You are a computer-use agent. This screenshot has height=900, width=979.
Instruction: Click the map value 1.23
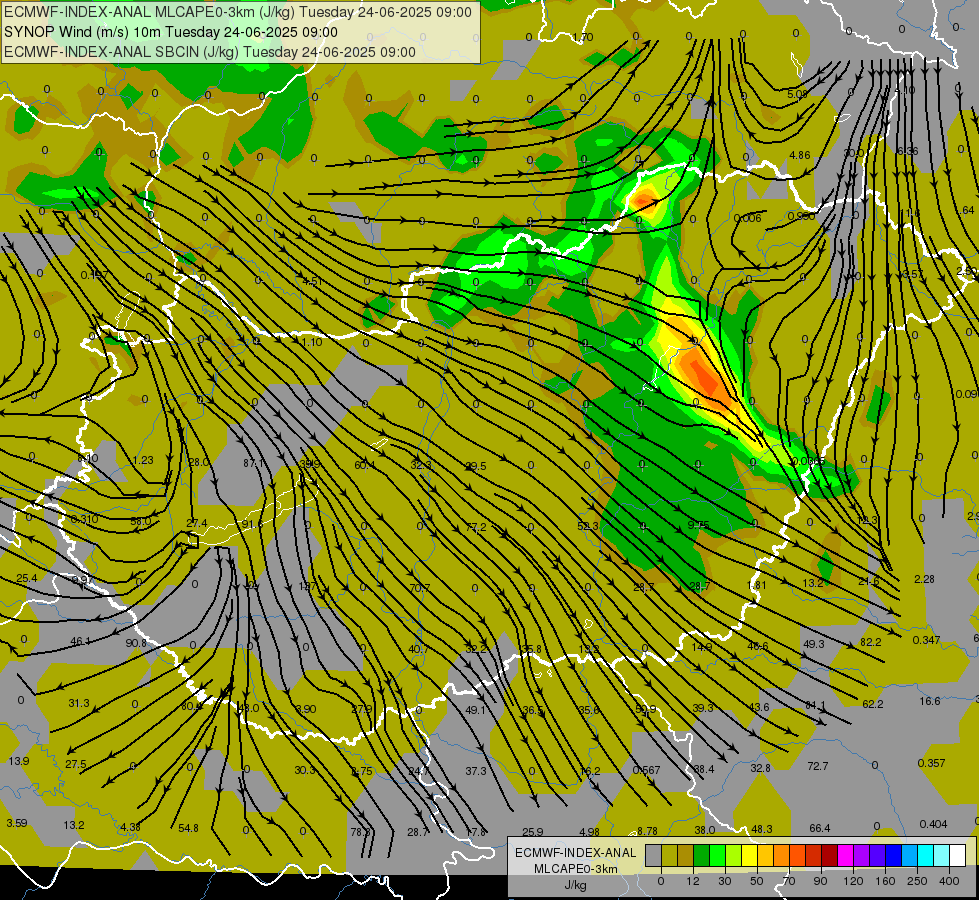(143, 460)
